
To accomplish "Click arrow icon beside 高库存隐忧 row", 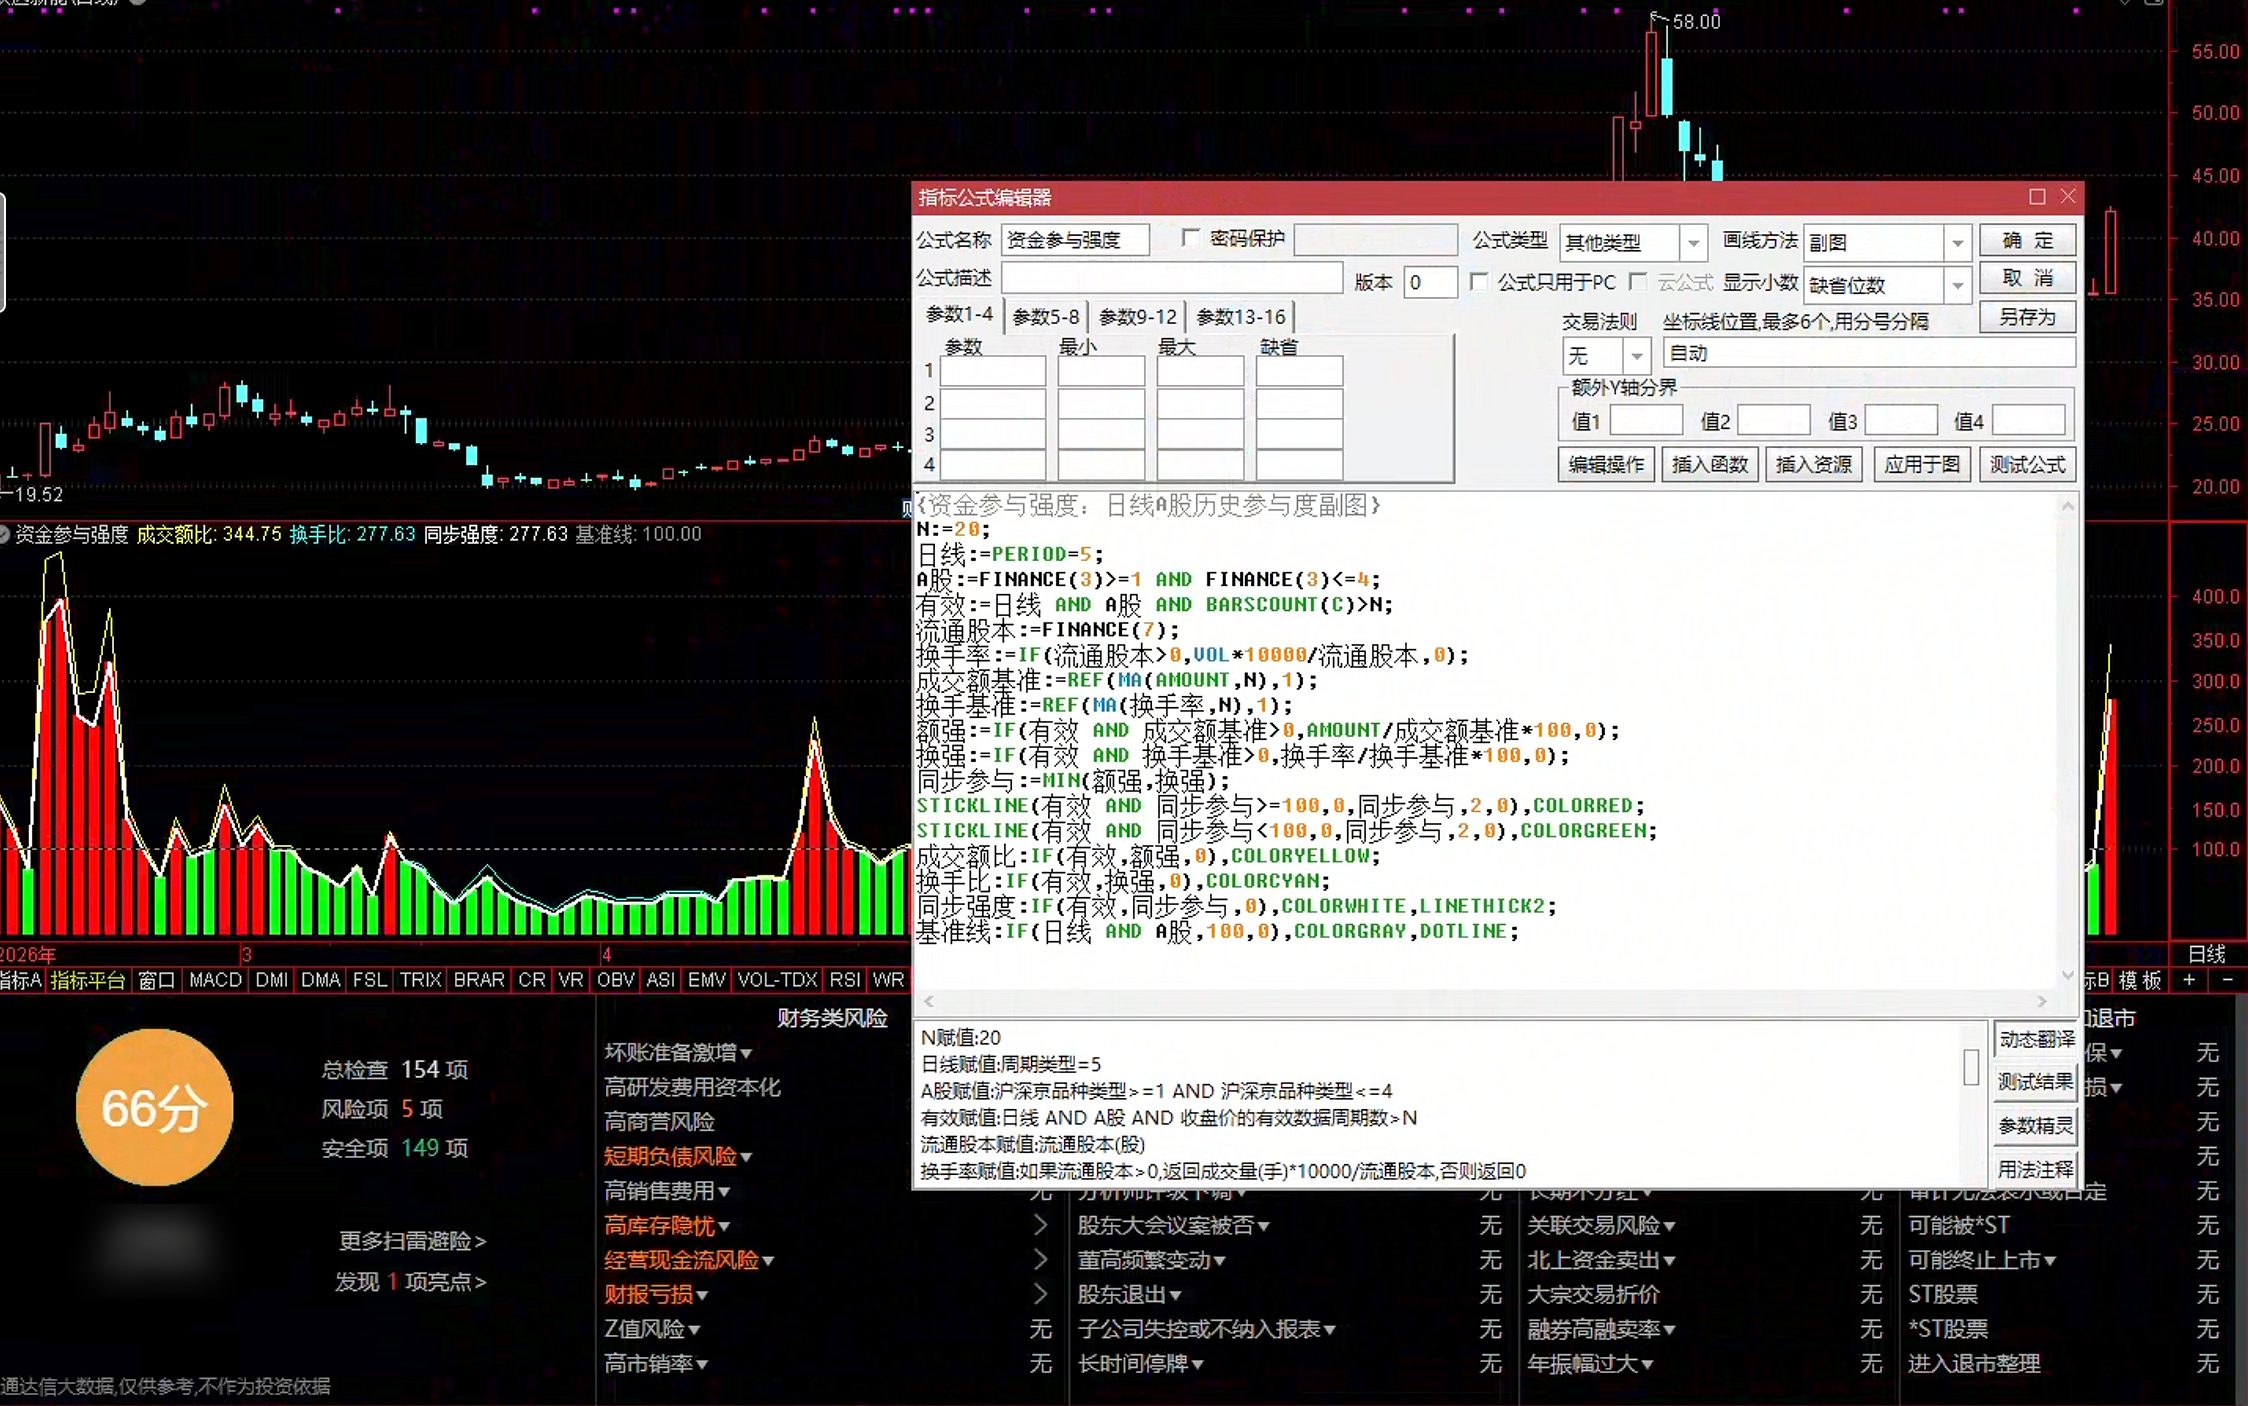I will point(1041,1225).
